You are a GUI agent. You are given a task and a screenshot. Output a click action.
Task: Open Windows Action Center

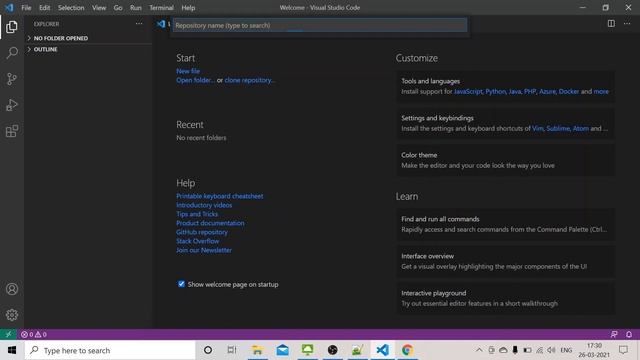click(x=623, y=350)
